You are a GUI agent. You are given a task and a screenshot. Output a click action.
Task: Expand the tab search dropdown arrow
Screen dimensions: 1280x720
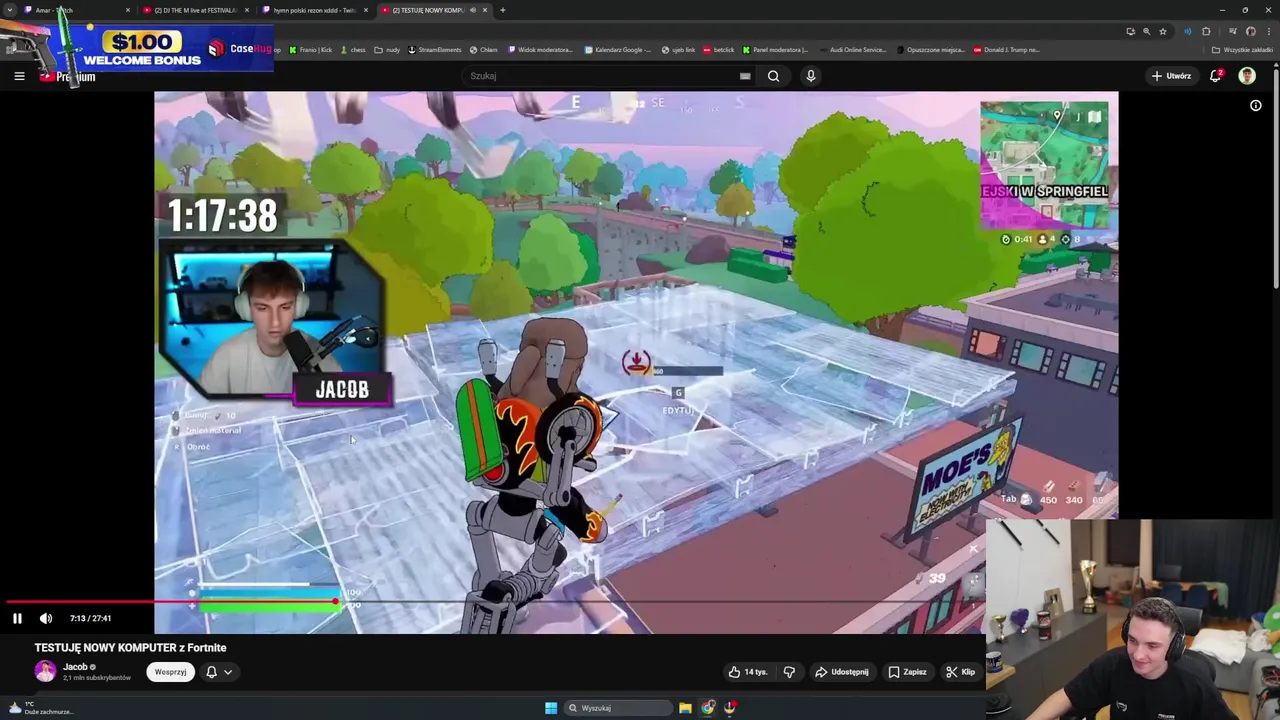[x=9, y=10]
